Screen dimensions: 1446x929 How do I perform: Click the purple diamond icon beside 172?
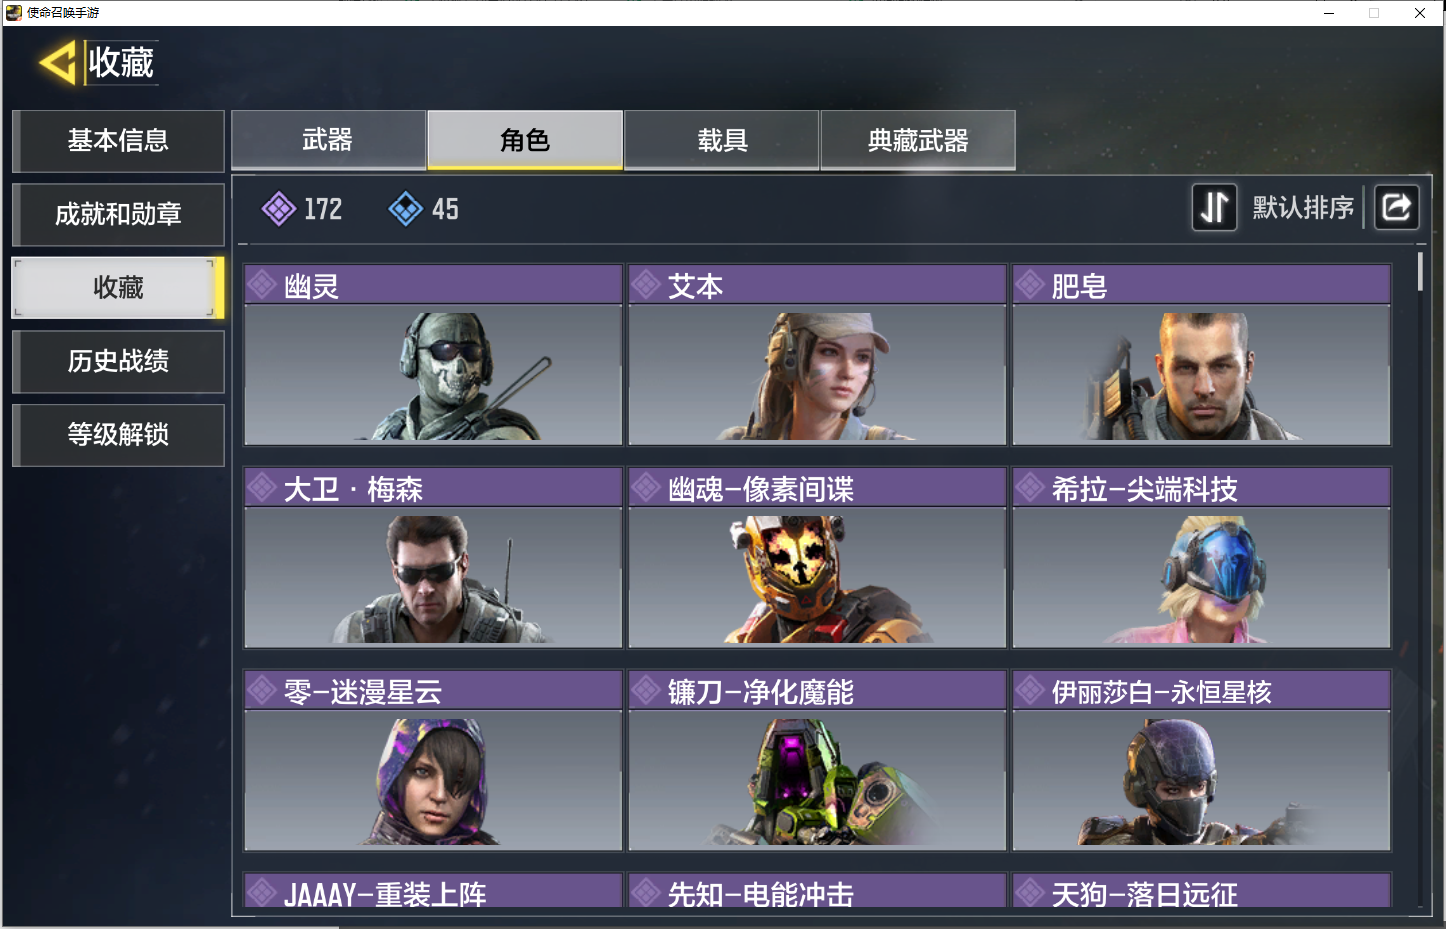(278, 209)
